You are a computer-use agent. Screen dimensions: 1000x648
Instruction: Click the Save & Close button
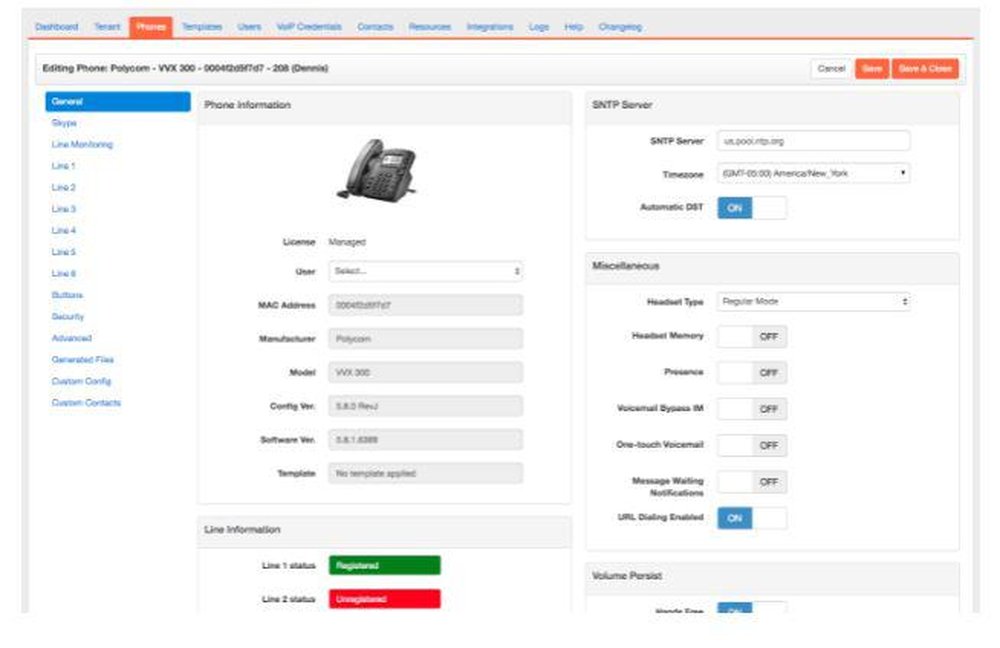(x=925, y=69)
